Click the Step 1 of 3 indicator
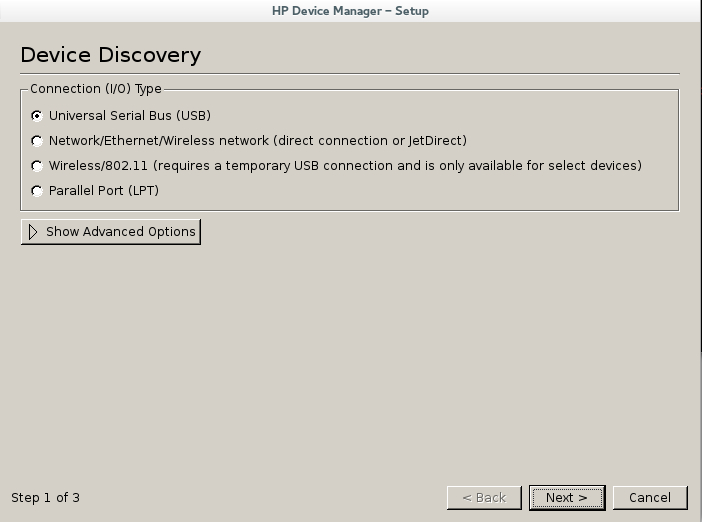The height and width of the screenshot is (522, 702). pyautogui.click(x=45, y=498)
